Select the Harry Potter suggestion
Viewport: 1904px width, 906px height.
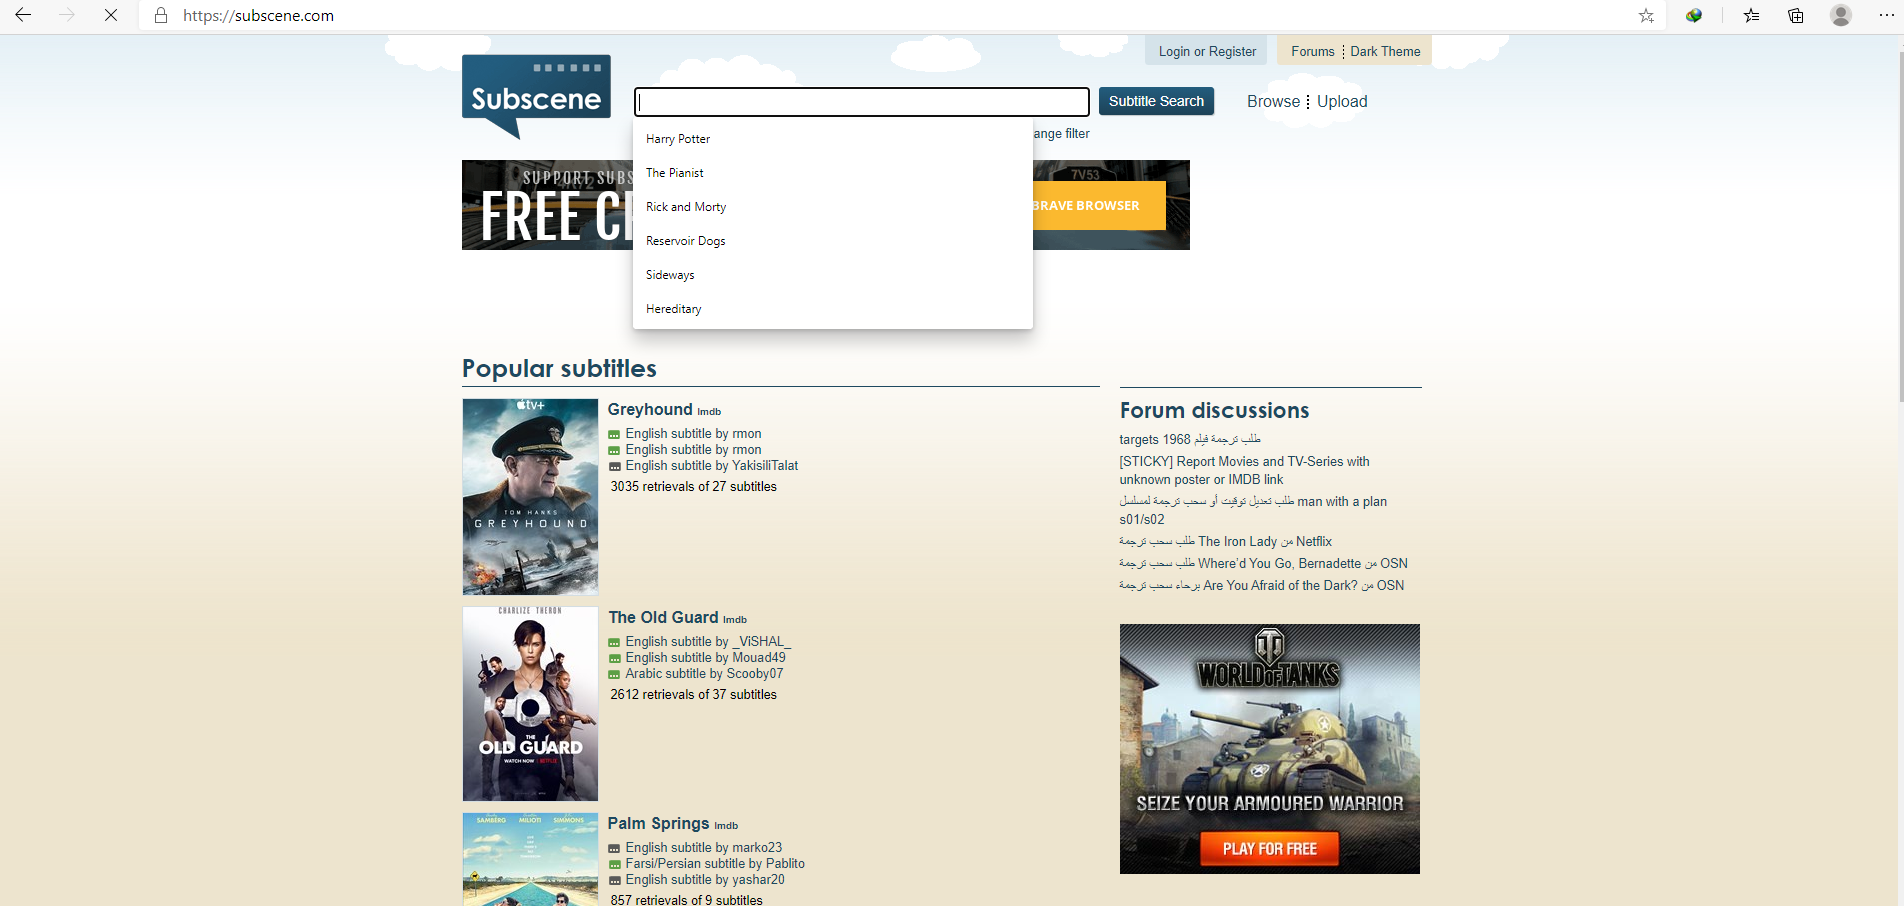pos(833,139)
